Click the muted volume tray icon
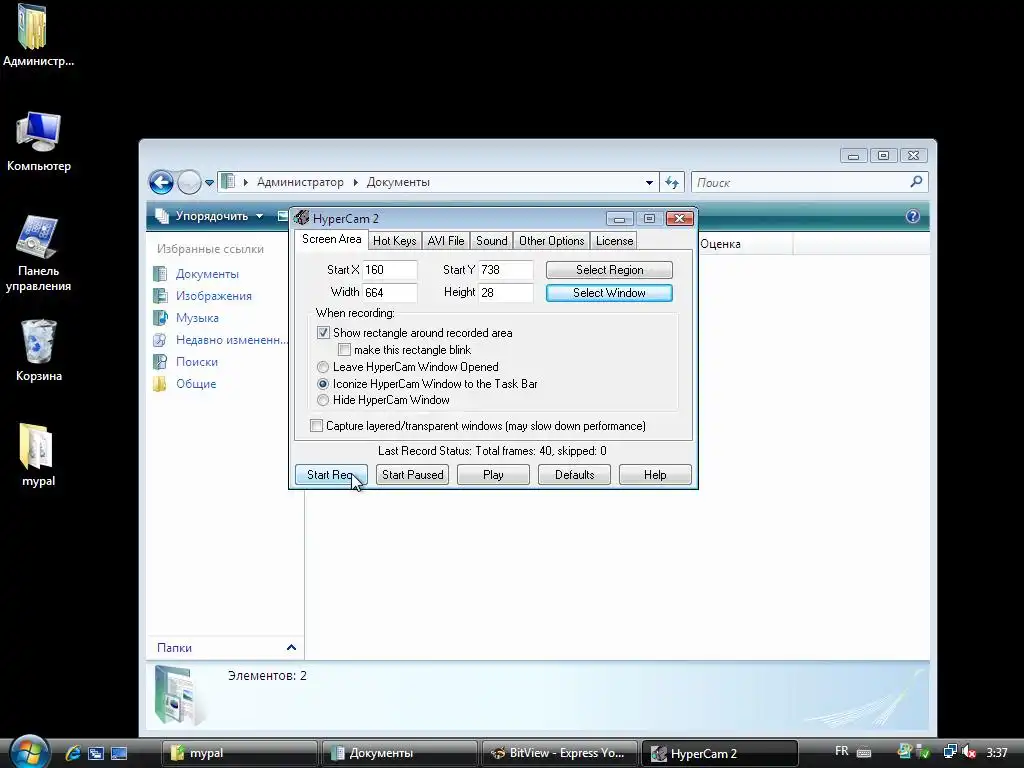Screen dimensions: 1024x768 (x=969, y=752)
